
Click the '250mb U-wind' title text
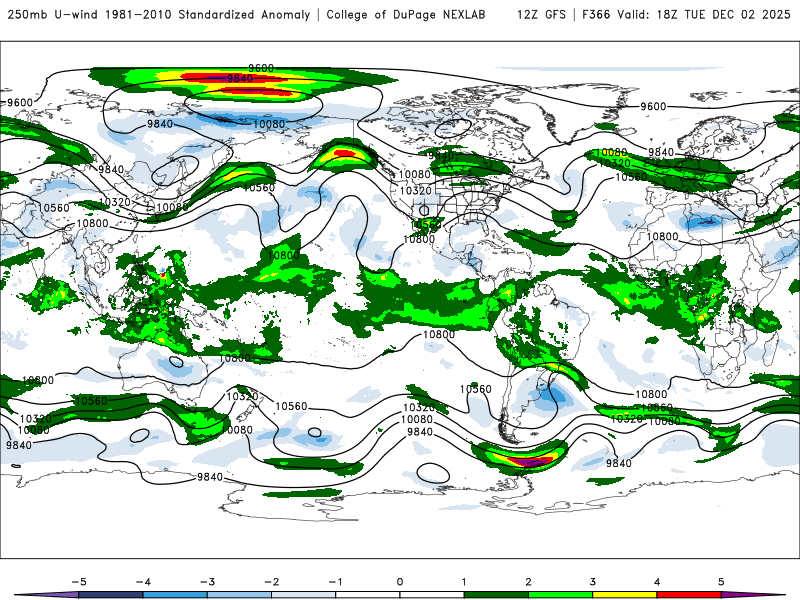[x=53, y=14]
